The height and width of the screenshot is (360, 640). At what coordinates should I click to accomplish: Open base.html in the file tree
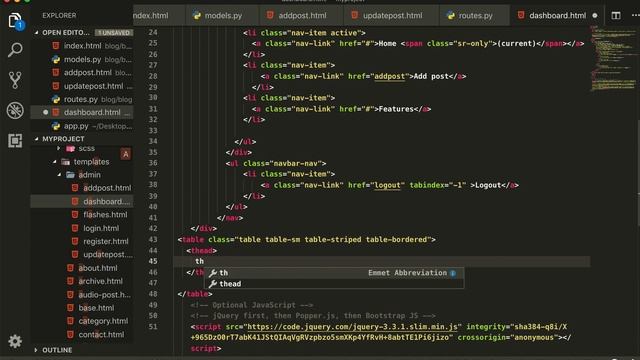[96, 308]
